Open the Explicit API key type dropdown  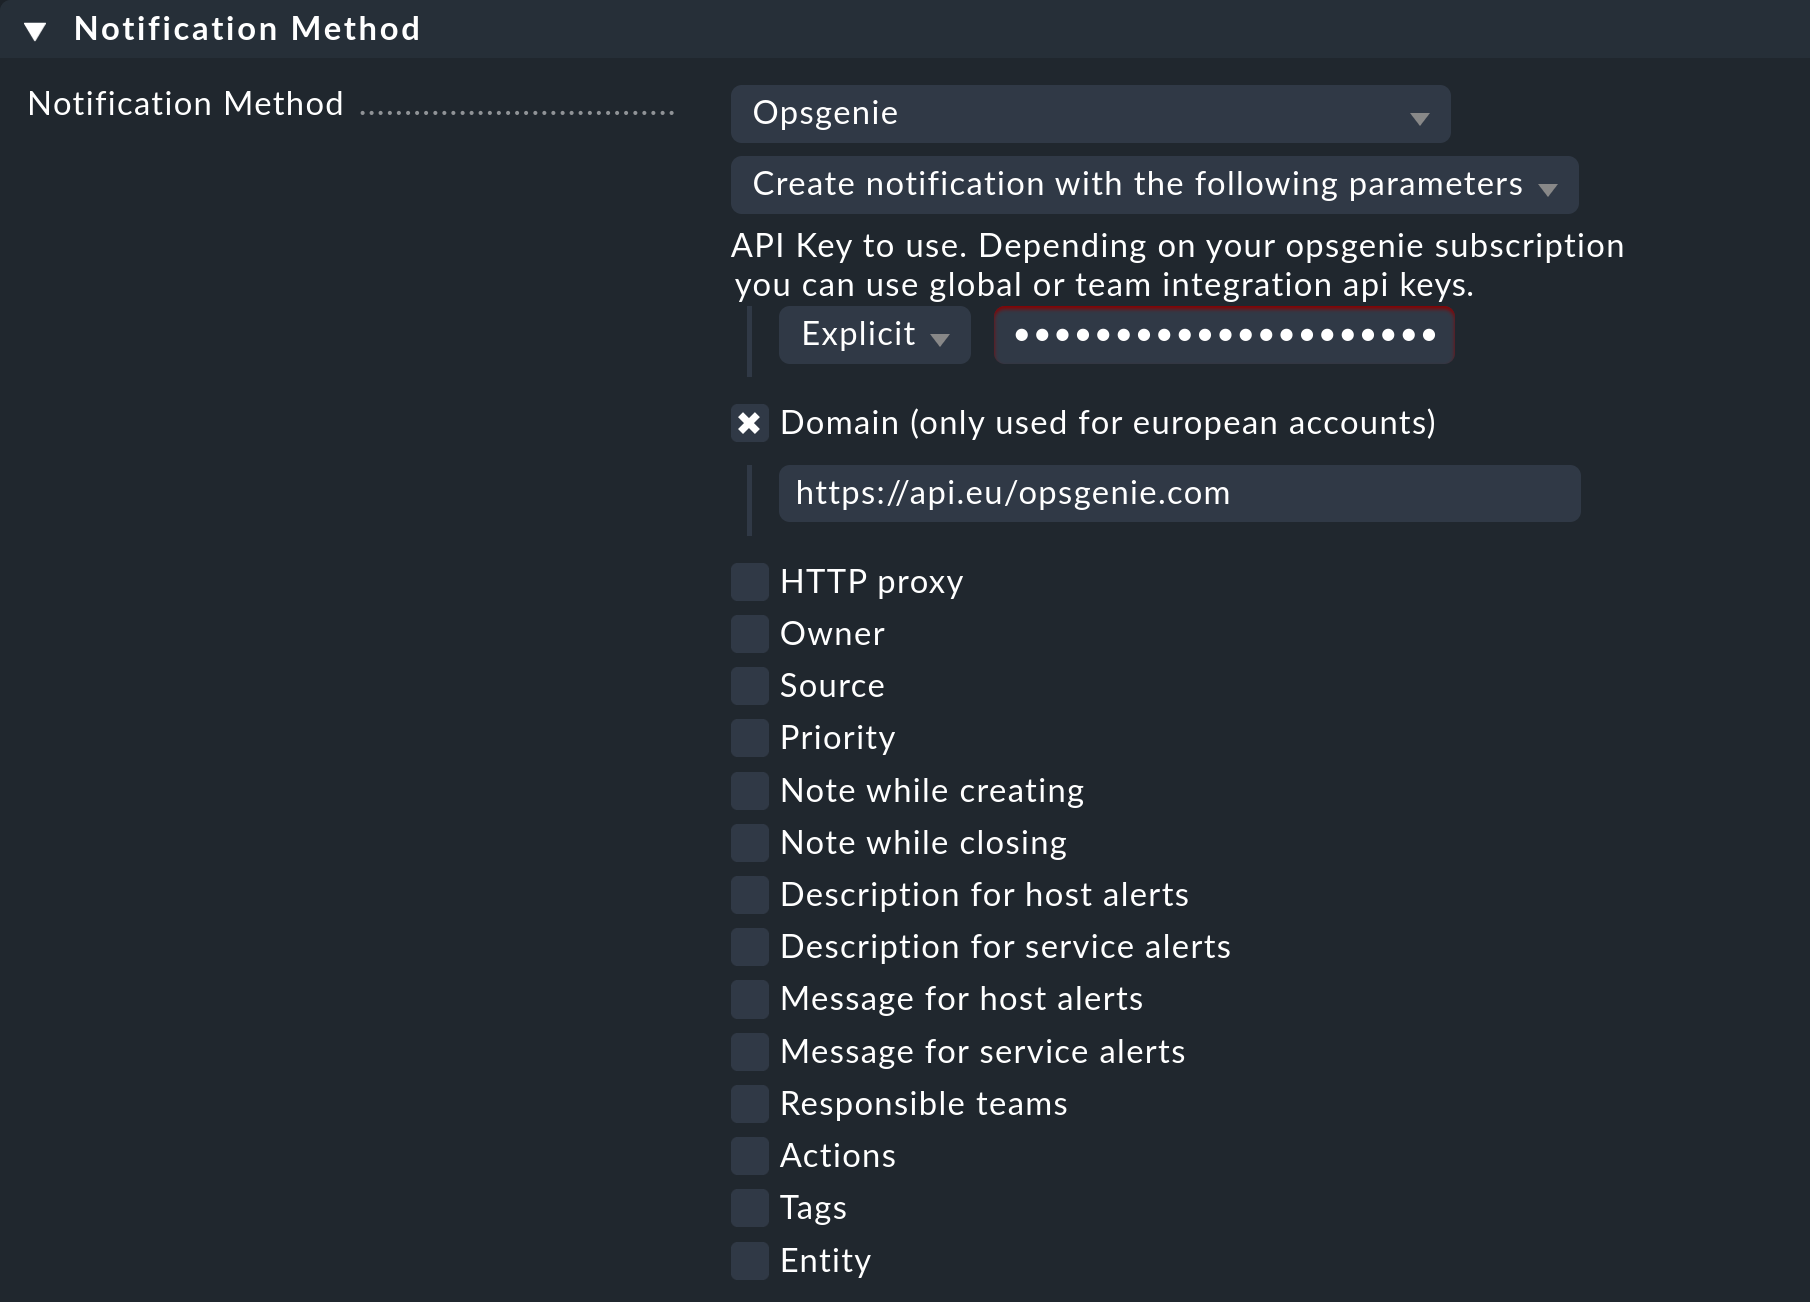(x=874, y=335)
